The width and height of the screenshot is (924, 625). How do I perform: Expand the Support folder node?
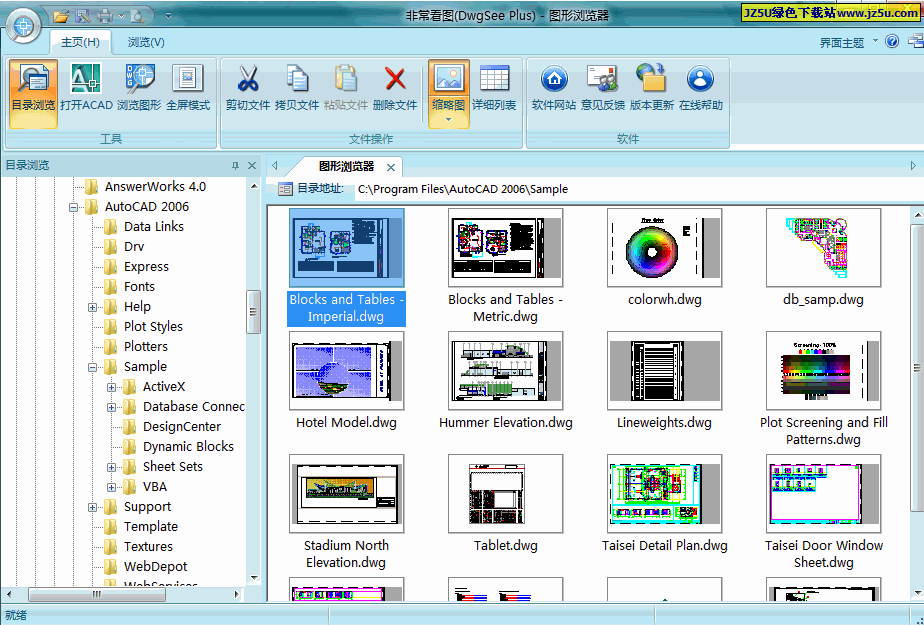tap(93, 508)
